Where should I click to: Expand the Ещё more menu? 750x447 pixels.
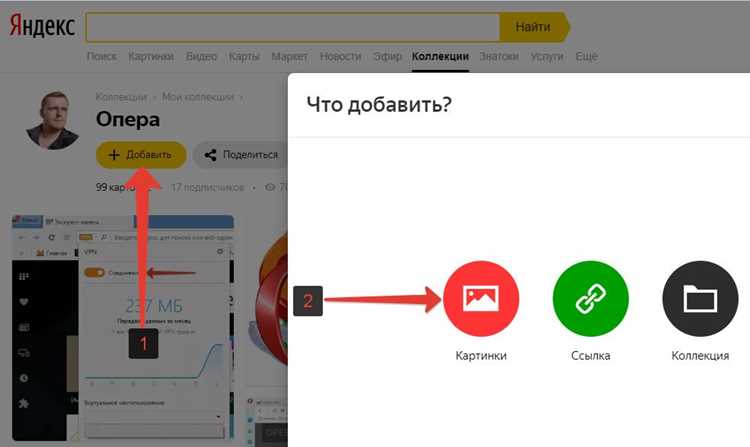pyautogui.click(x=586, y=56)
